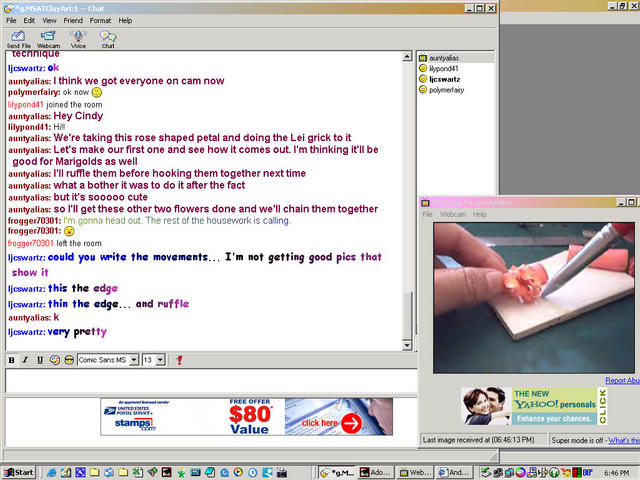640x480 pixels.
Task: Click the webcam video image of clay flower
Action: [x=534, y=298]
